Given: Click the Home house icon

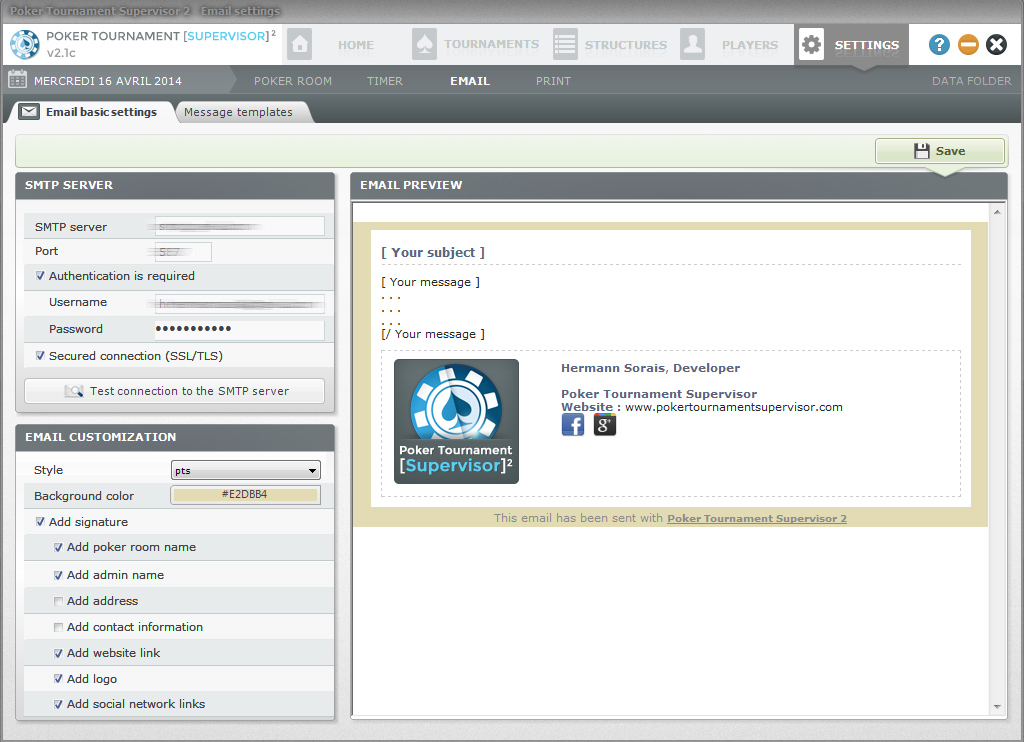Looking at the screenshot, I should coord(299,45).
